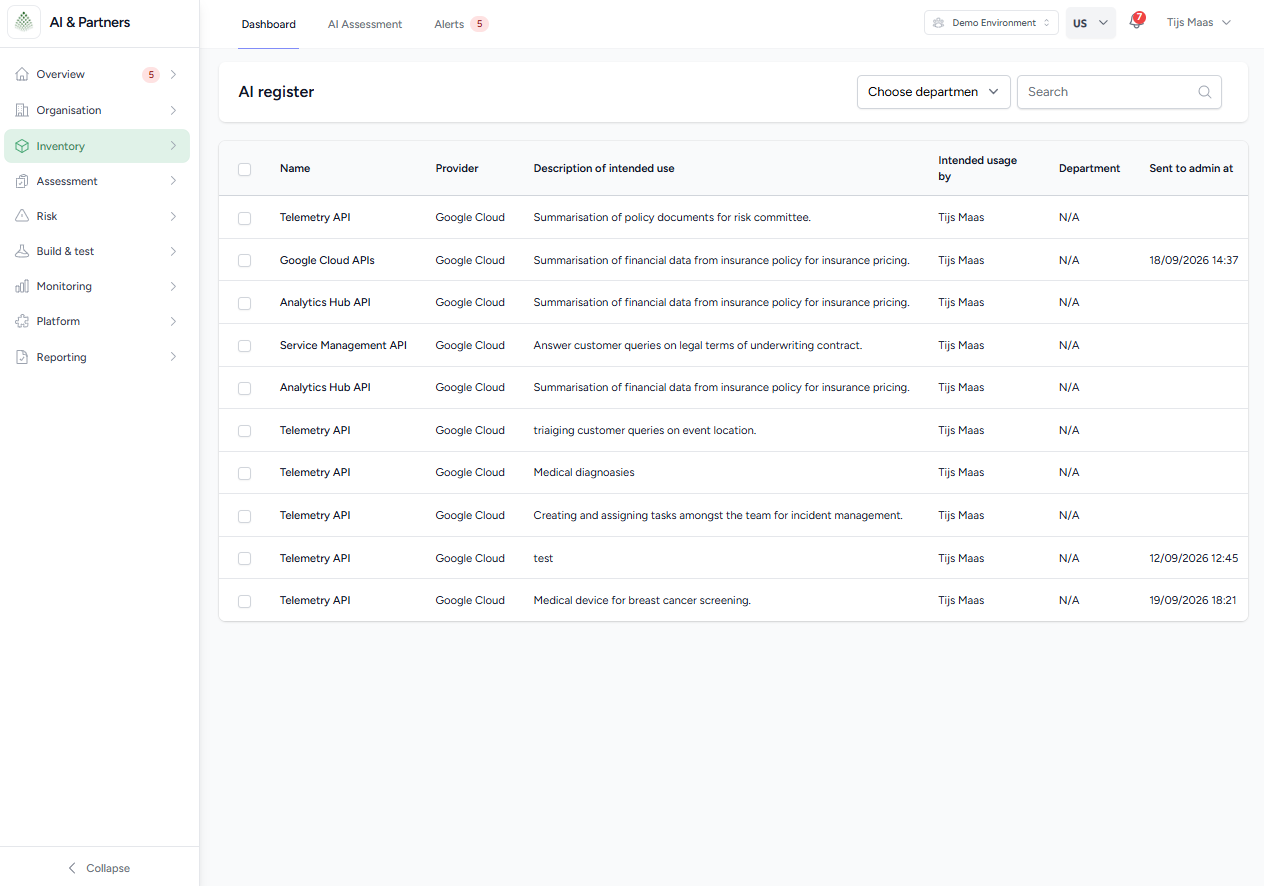Viewport: 1264px width, 886px height.
Task: Open the Reporting menu item
Action: (97, 357)
